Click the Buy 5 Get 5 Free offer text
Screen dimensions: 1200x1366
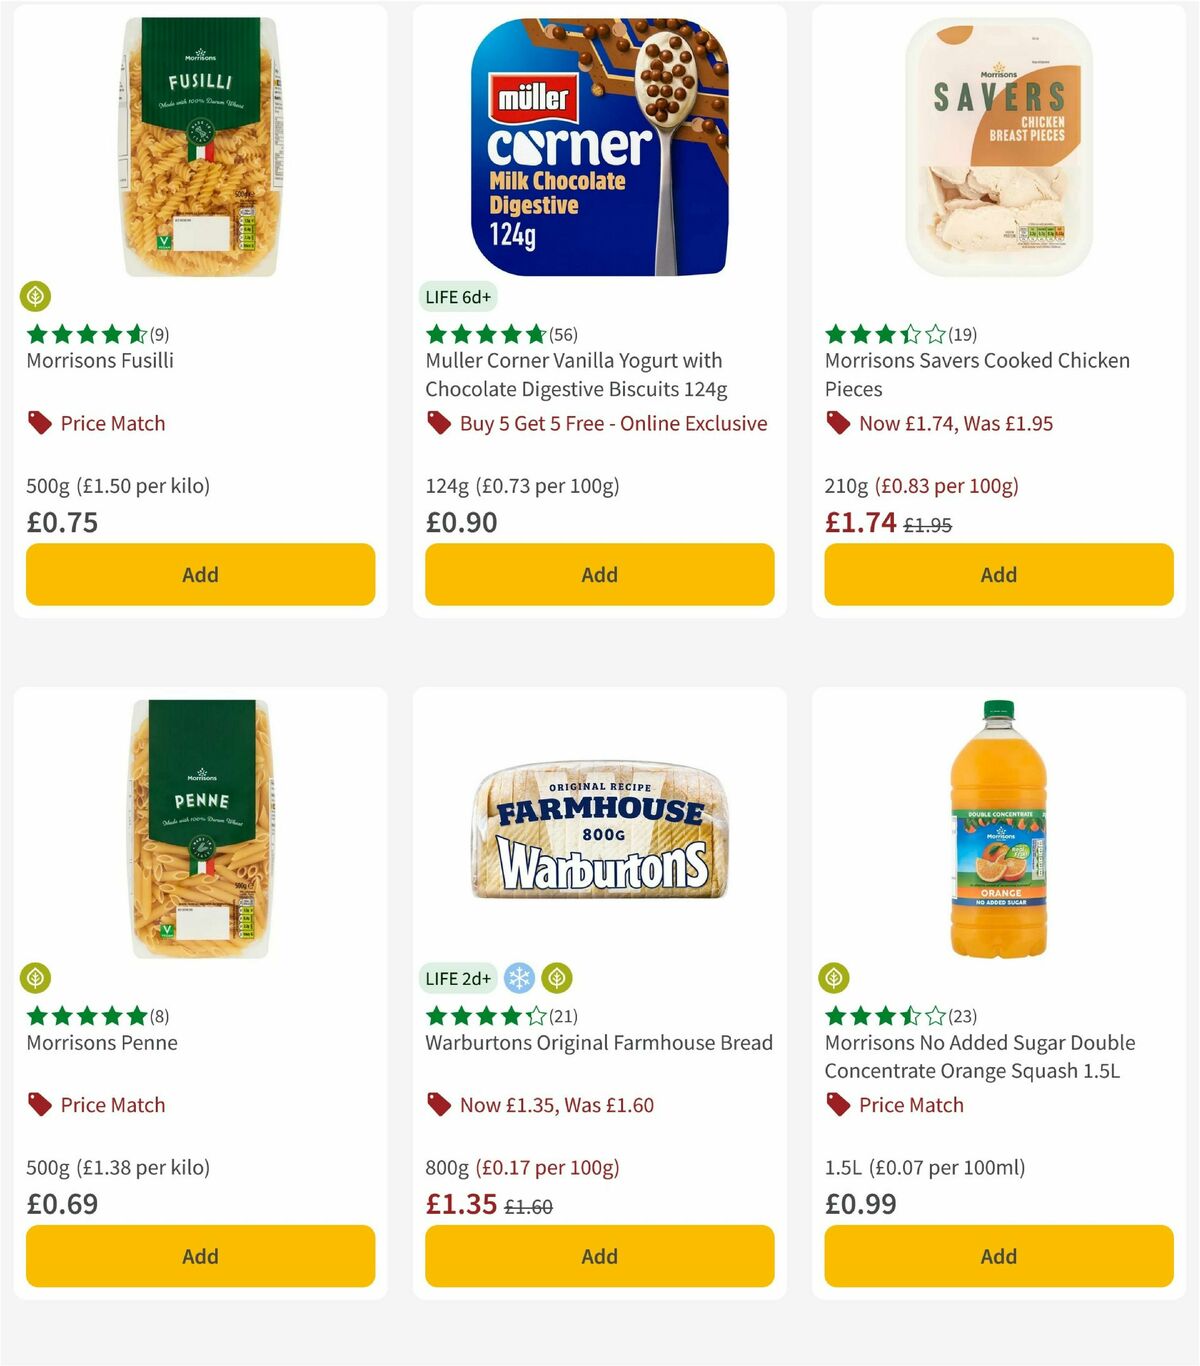click(612, 423)
